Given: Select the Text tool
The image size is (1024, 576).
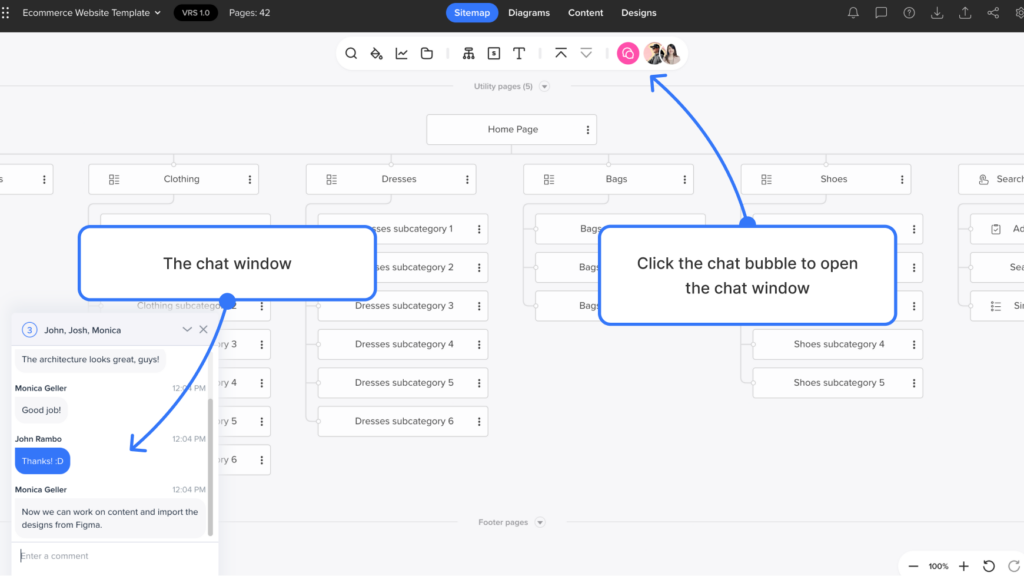Looking at the screenshot, I should point(519,53).
